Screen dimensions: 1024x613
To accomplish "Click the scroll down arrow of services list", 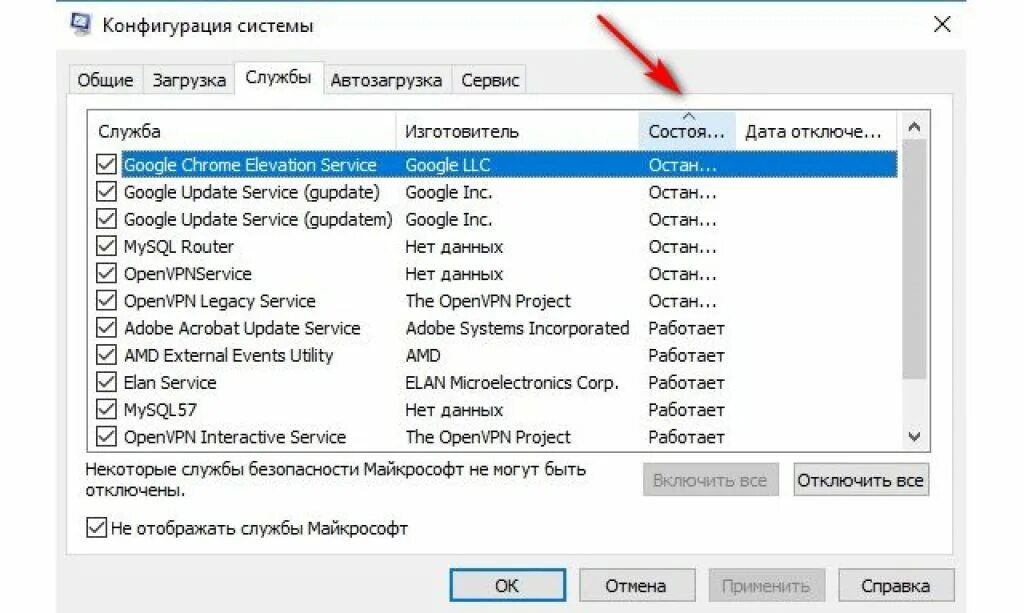I will (x=914, y=436).
